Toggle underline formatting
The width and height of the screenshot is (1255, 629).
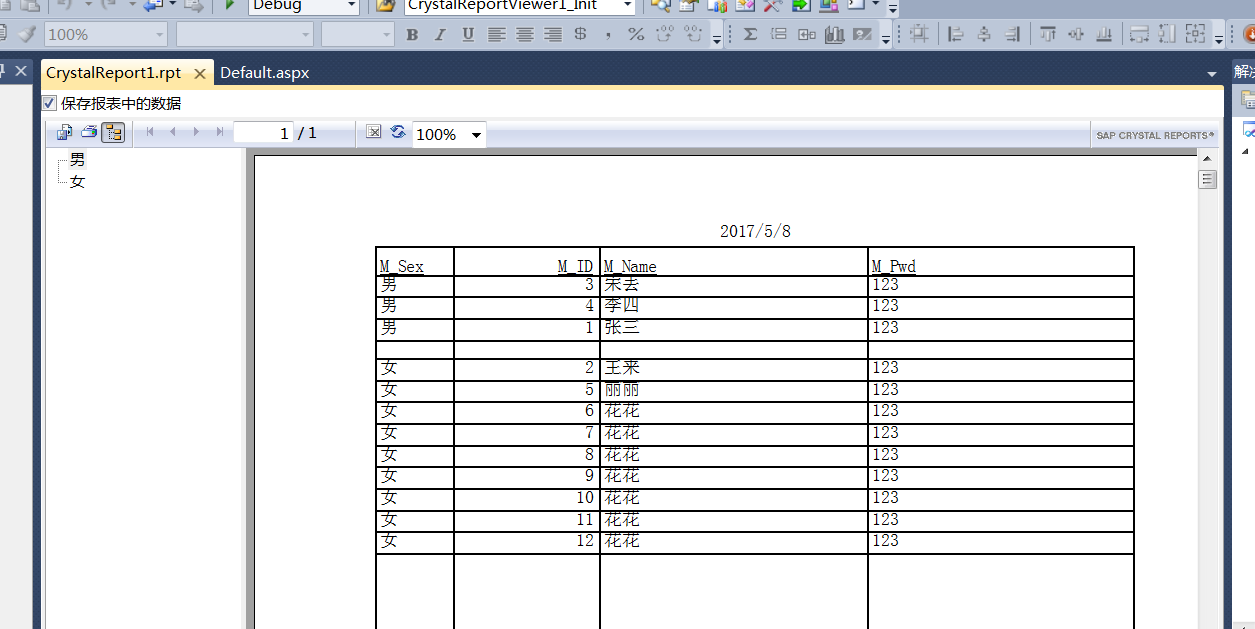[468, 35]
